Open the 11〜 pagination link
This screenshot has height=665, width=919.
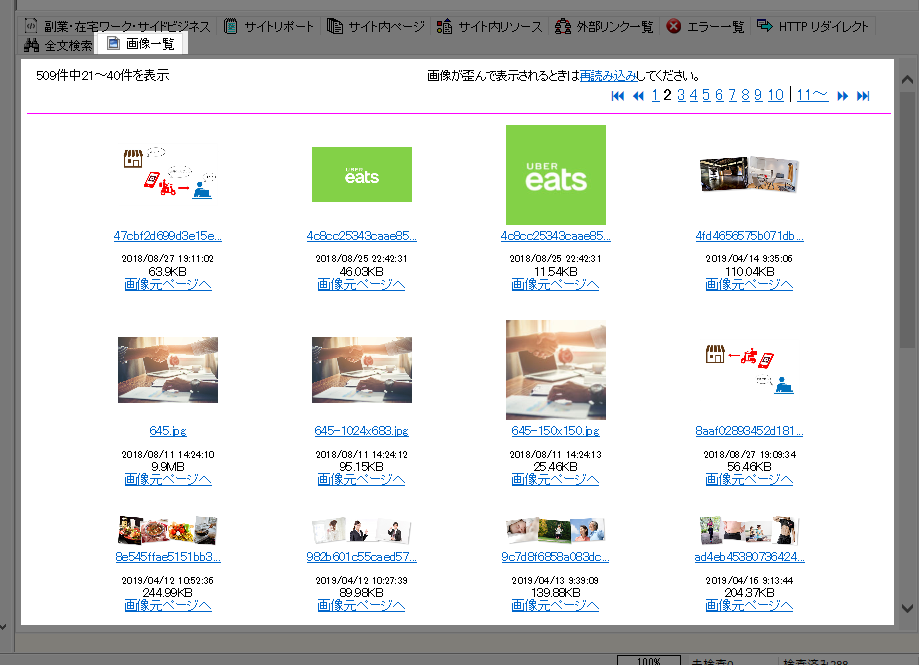click(811, 95)
